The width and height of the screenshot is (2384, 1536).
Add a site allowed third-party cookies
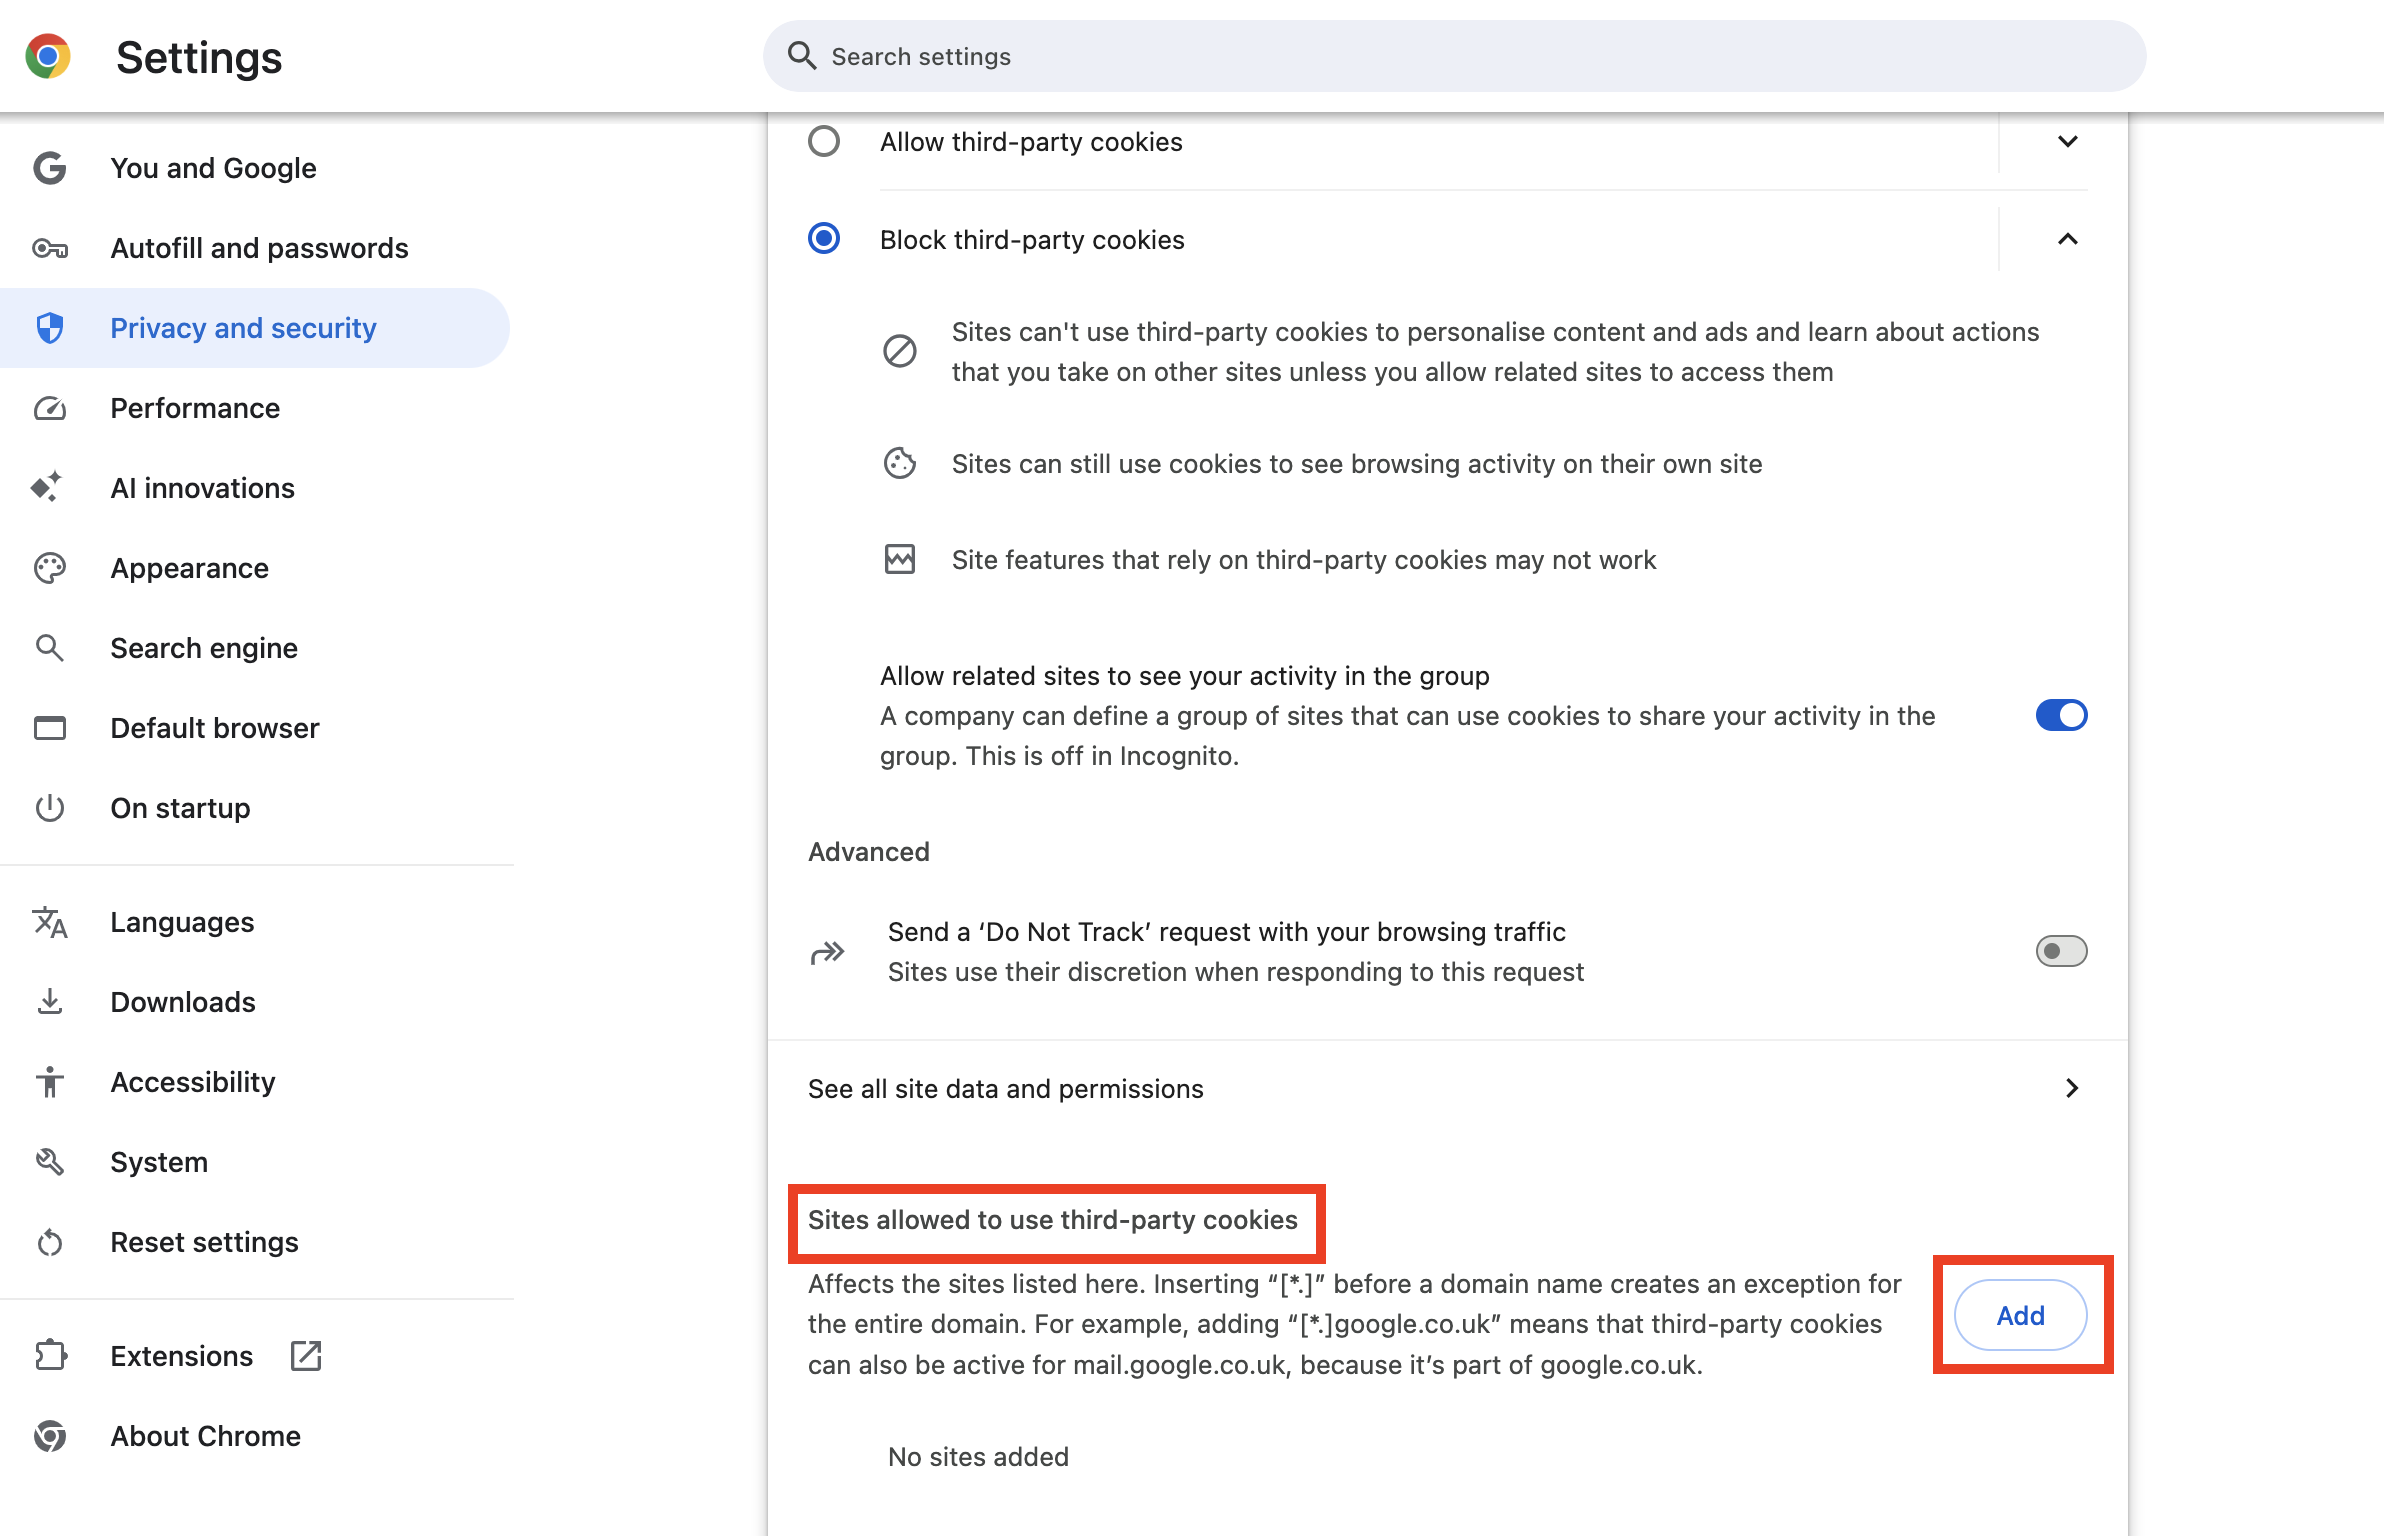(2020, 1315)
